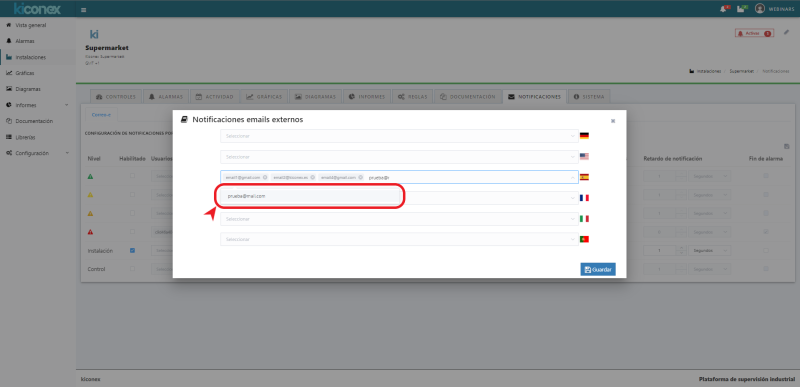This screenshot has height=387, width=800.
Task: Go to Vista general in sidebar
Action: click(31, 25)
